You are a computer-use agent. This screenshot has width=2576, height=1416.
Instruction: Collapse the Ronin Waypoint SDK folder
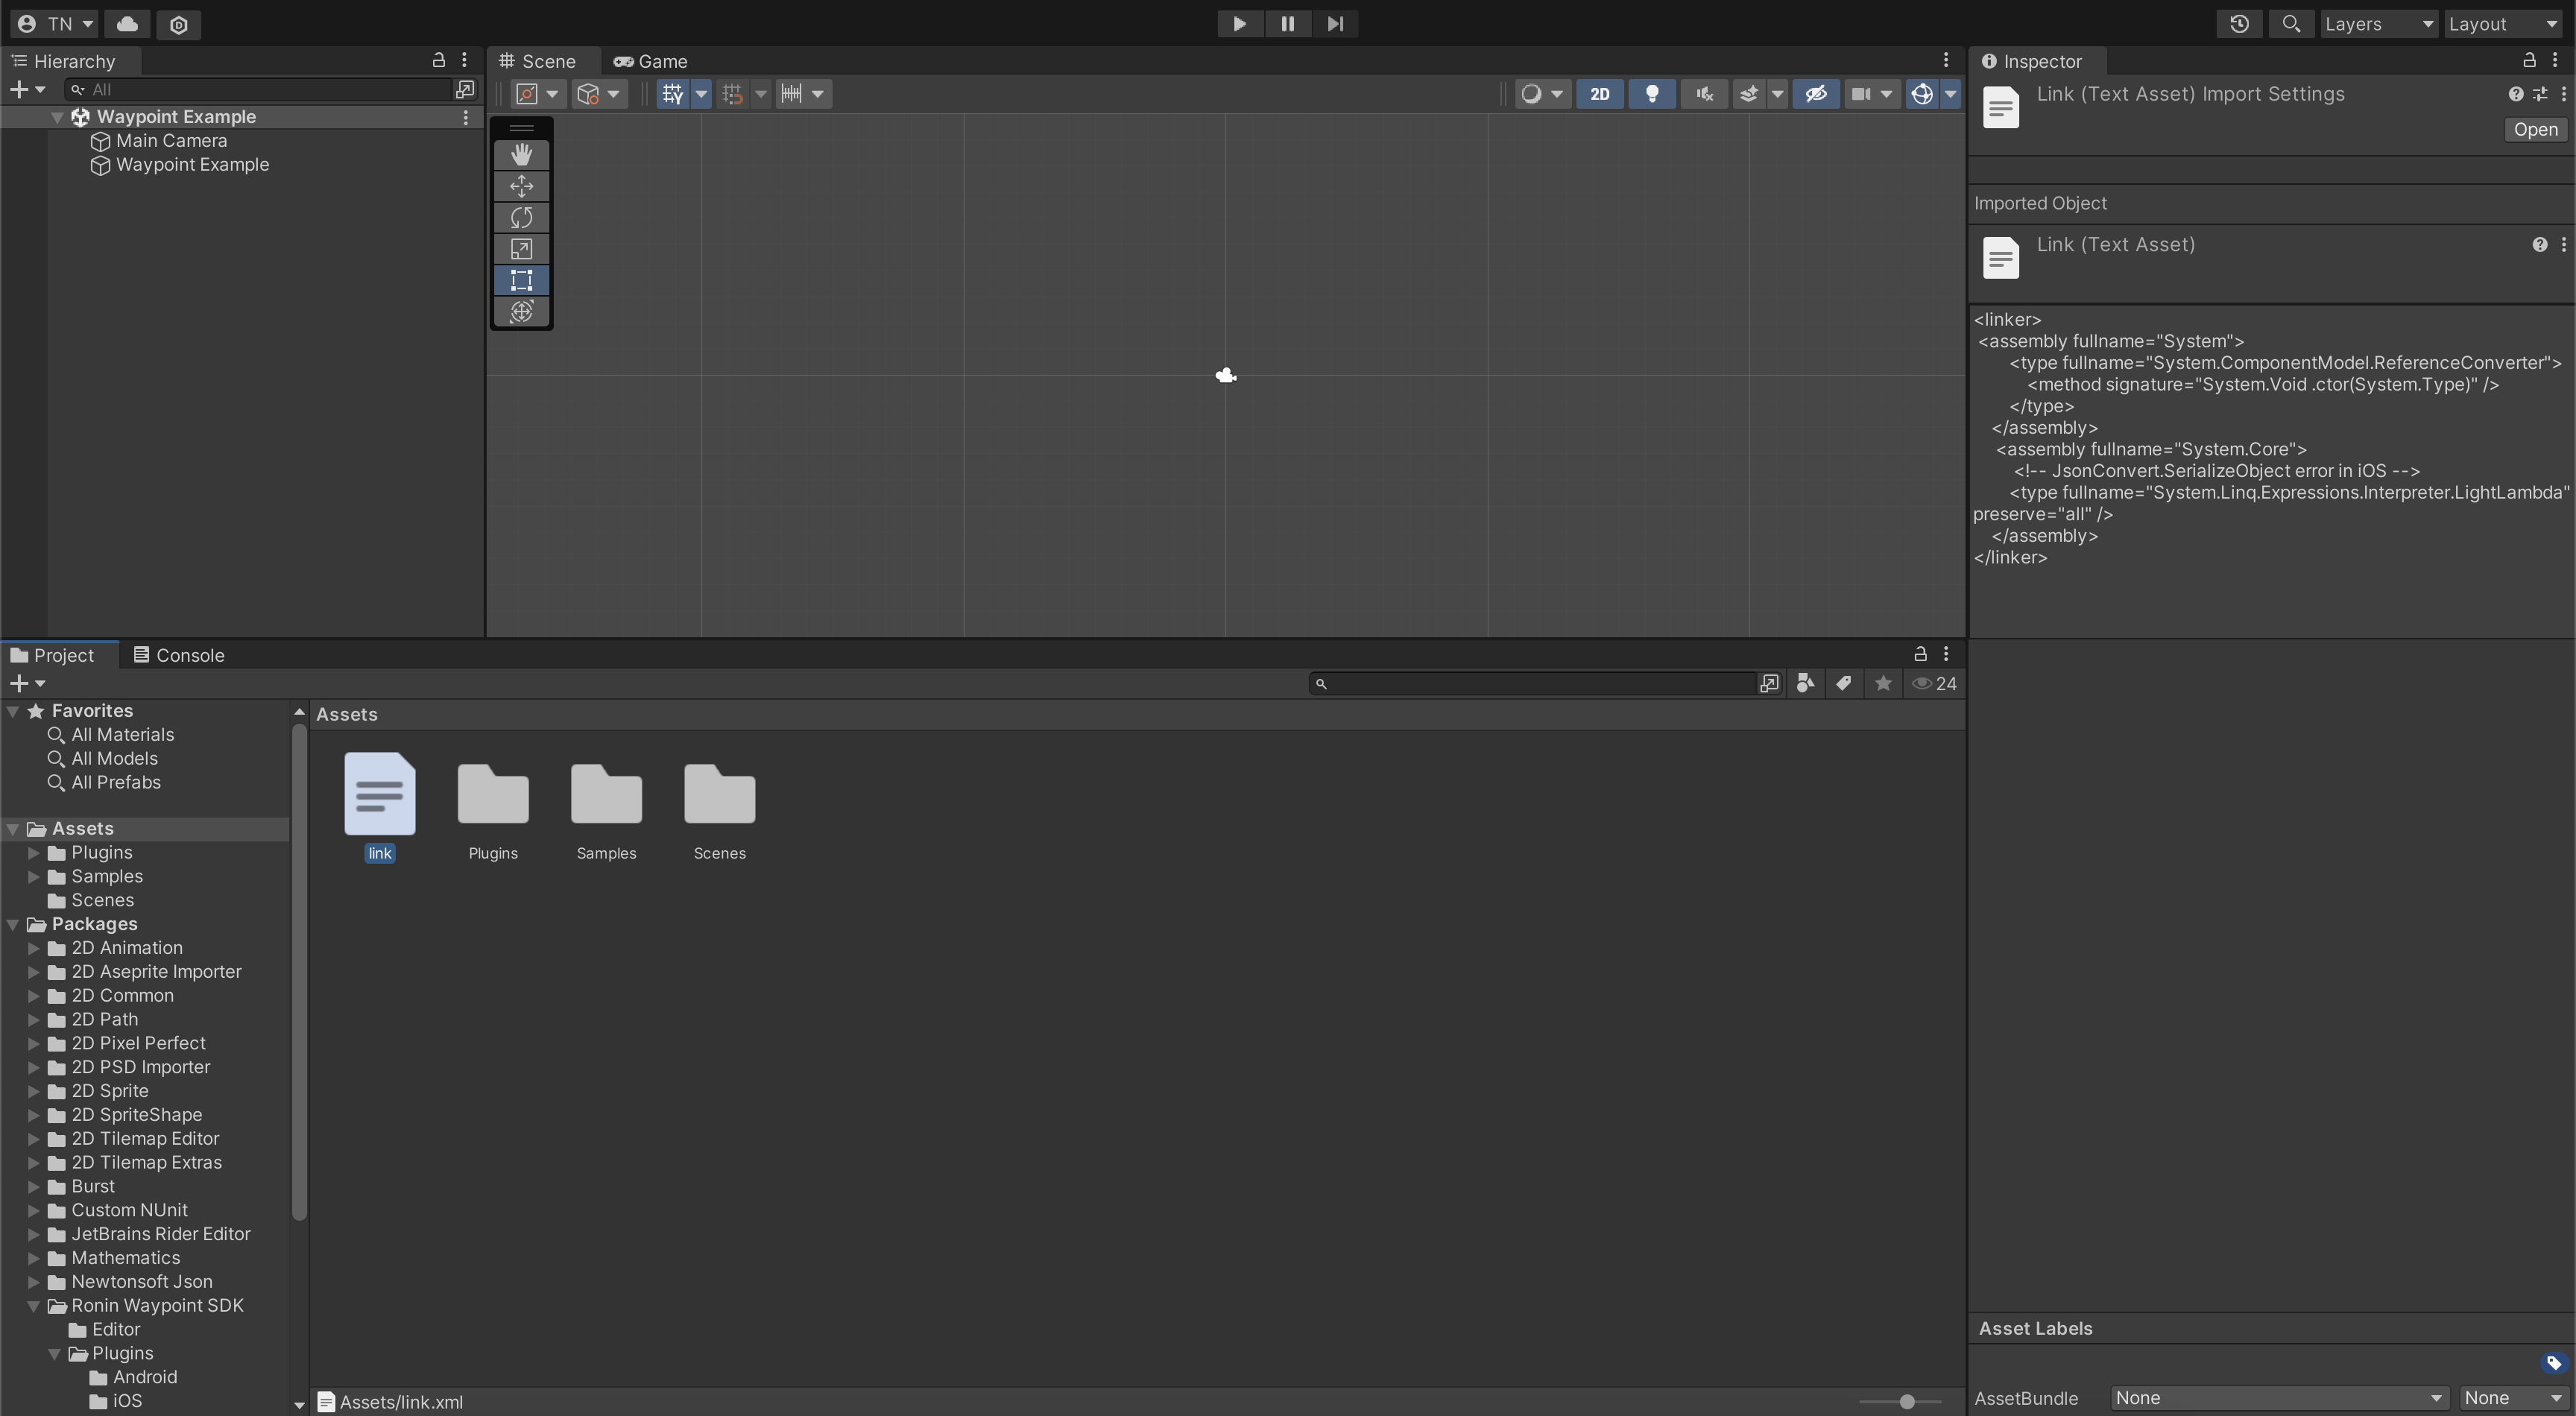click(x=34, y=1305)
